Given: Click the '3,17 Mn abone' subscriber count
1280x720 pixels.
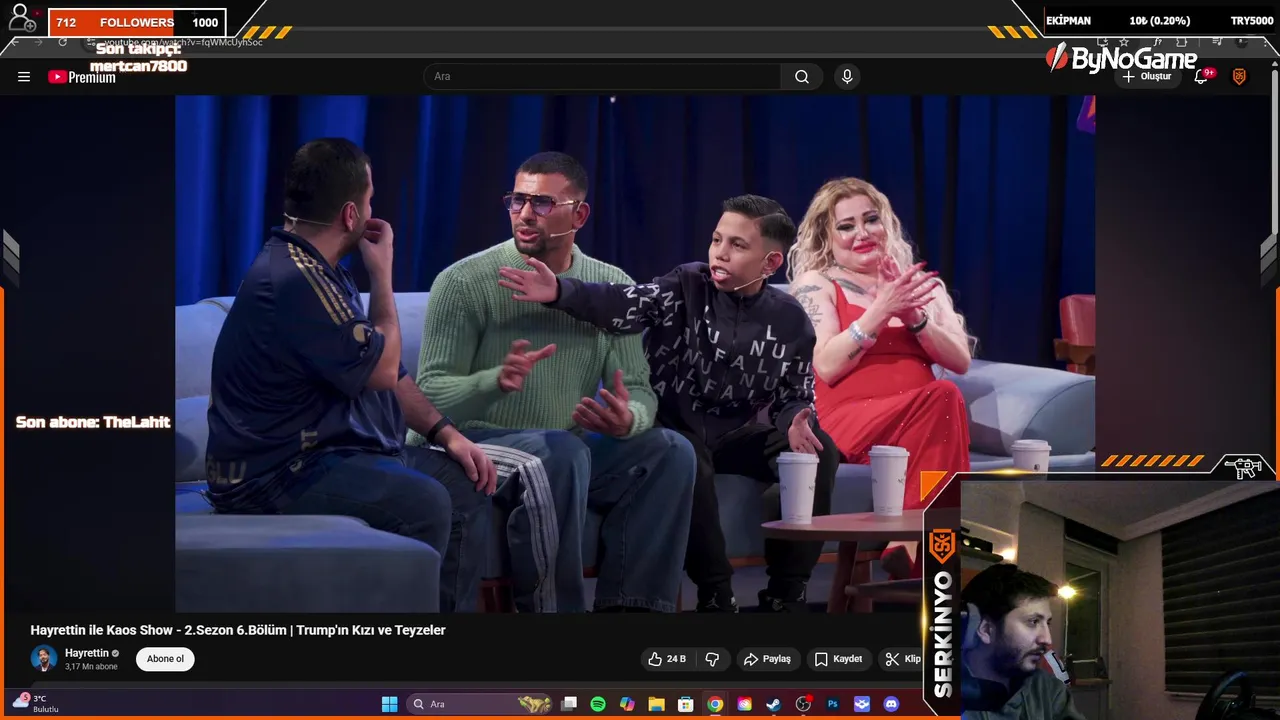Looking at the screenshot, I should point(91,667).
